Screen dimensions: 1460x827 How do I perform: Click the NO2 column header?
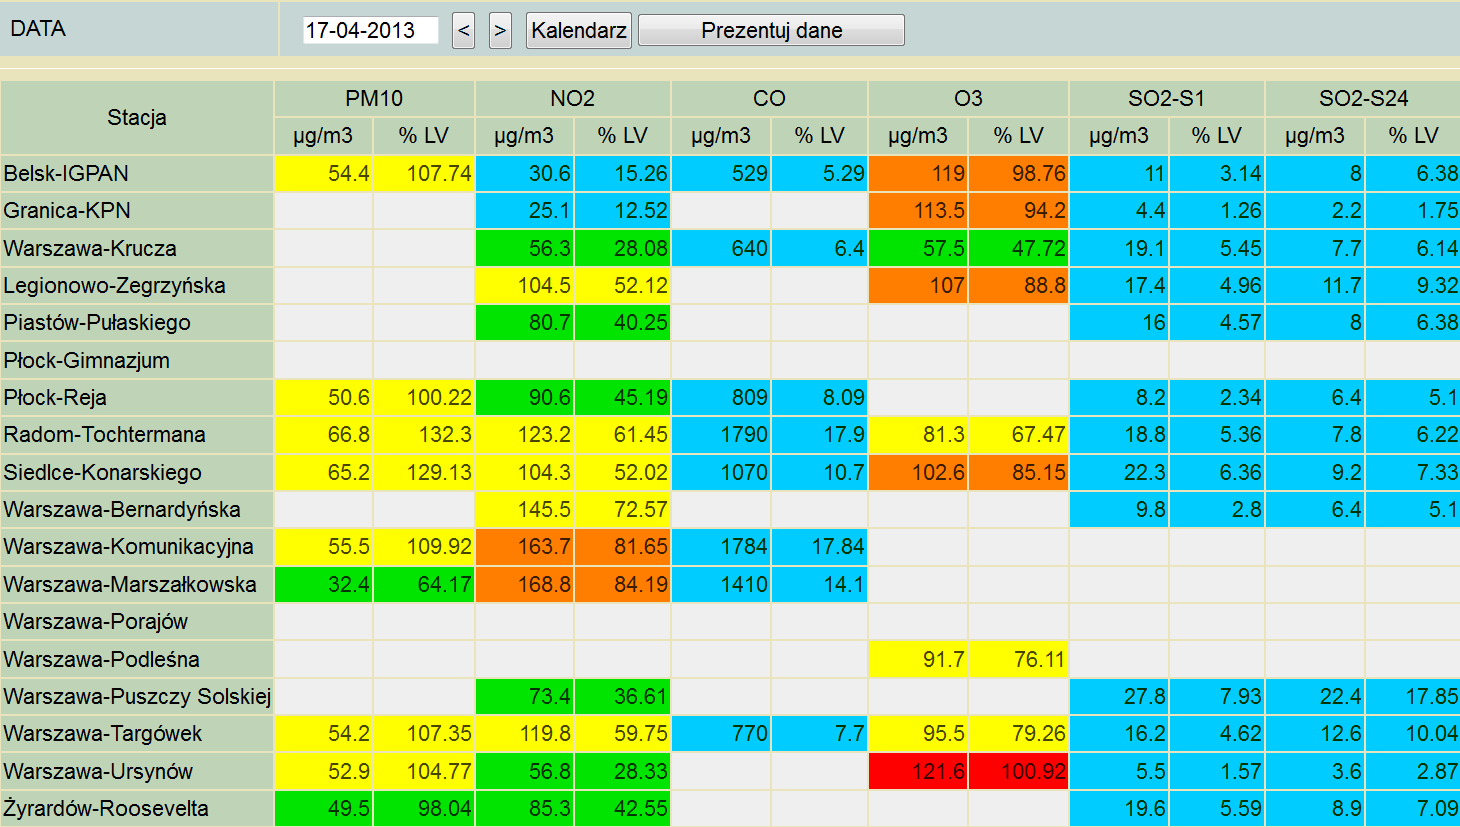pyautogui.click(x=572, y=98)
